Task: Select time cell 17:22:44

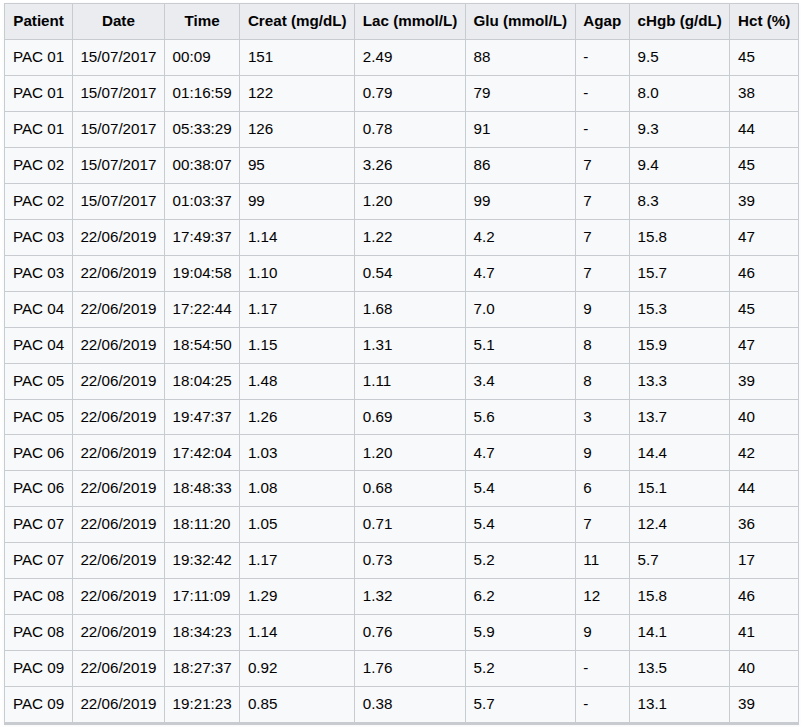Action: 202,309
